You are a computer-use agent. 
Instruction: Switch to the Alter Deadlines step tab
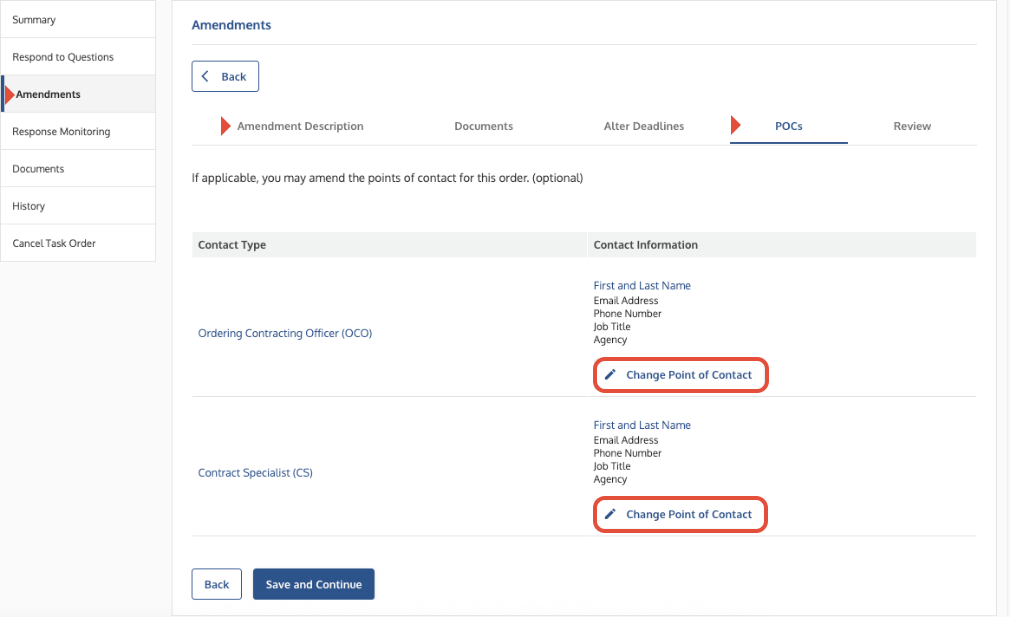tap(643, 126)
